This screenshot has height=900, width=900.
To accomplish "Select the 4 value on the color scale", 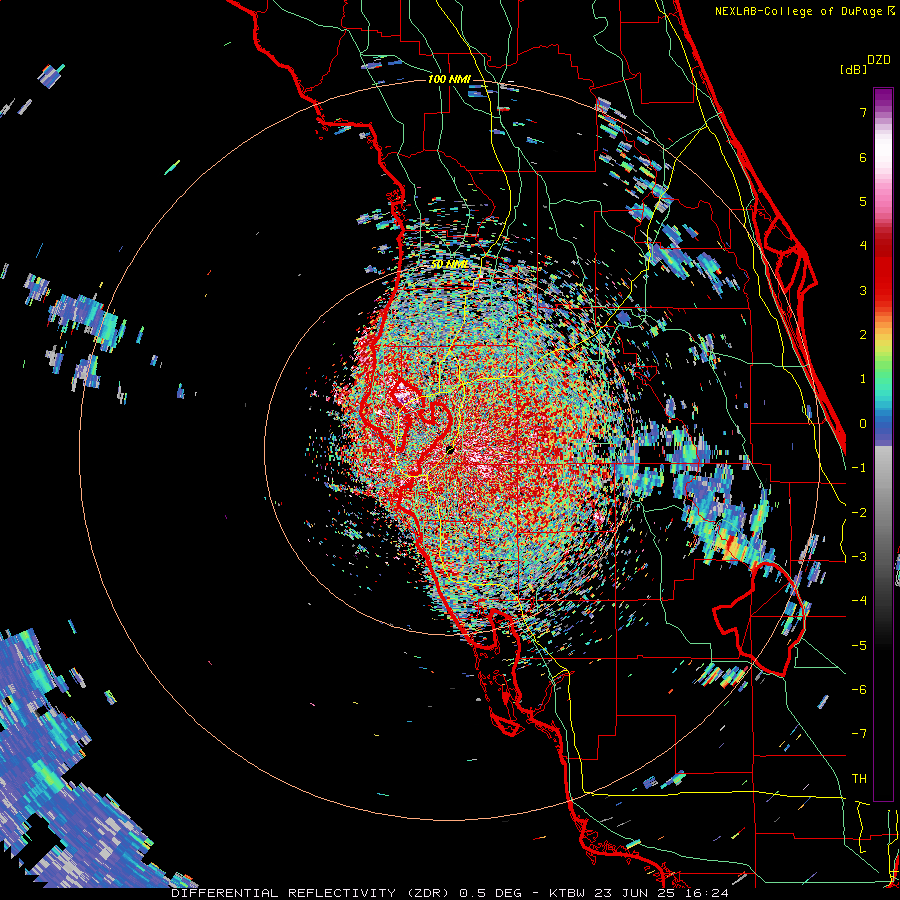I will 863,246.
